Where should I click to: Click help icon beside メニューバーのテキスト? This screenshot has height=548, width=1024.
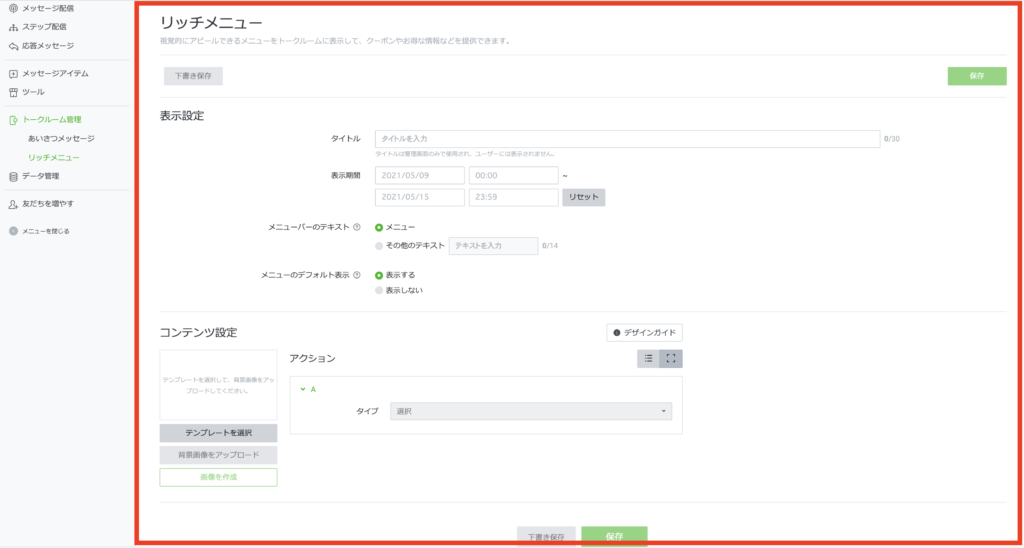(357, 227)
